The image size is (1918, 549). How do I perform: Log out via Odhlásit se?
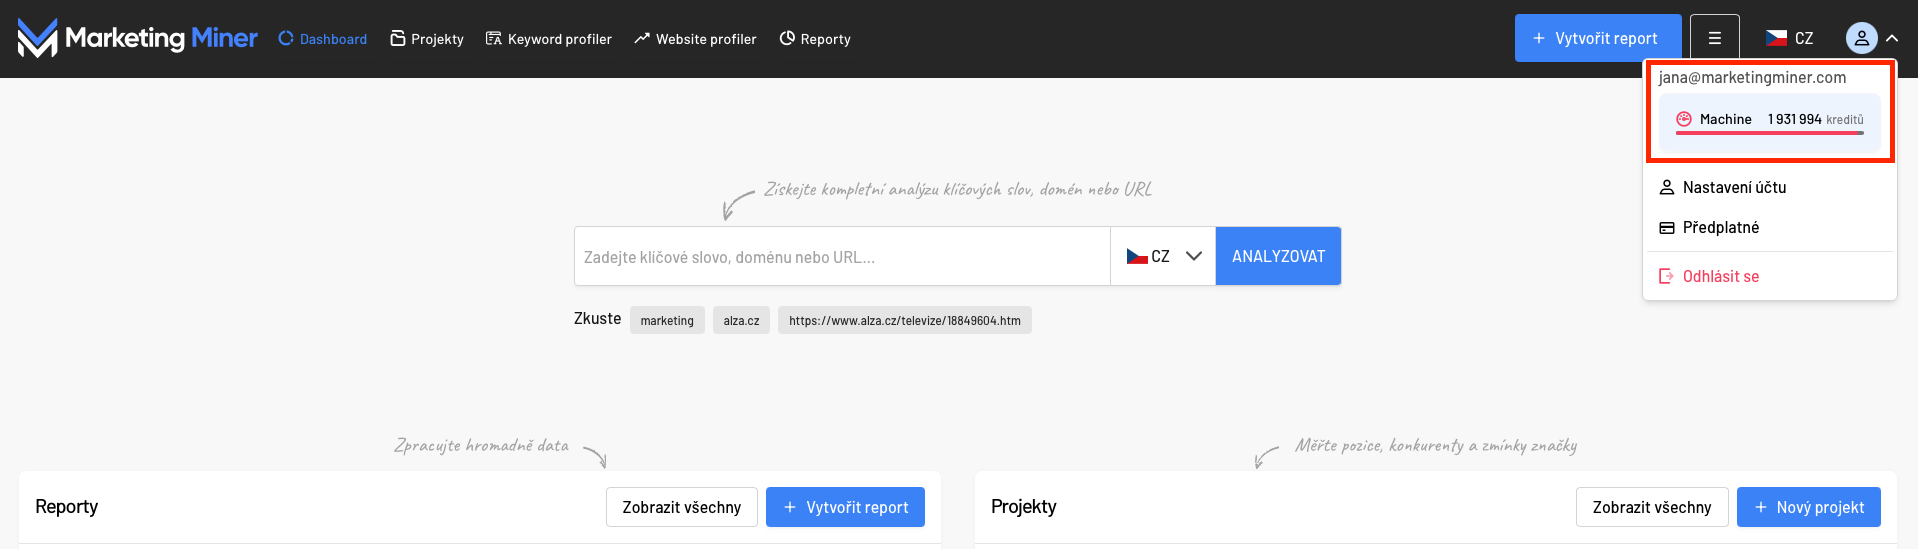pyautogui.click(x=1720, y=276)
